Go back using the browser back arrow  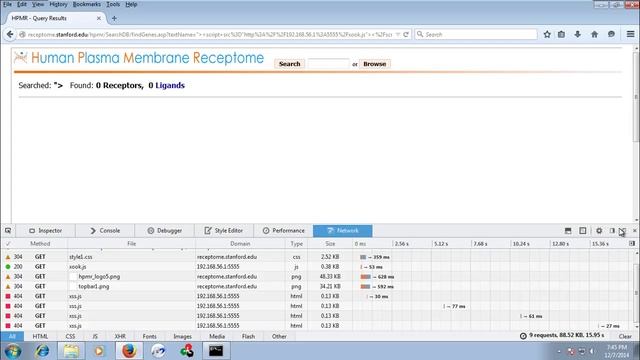pos(10,35)
